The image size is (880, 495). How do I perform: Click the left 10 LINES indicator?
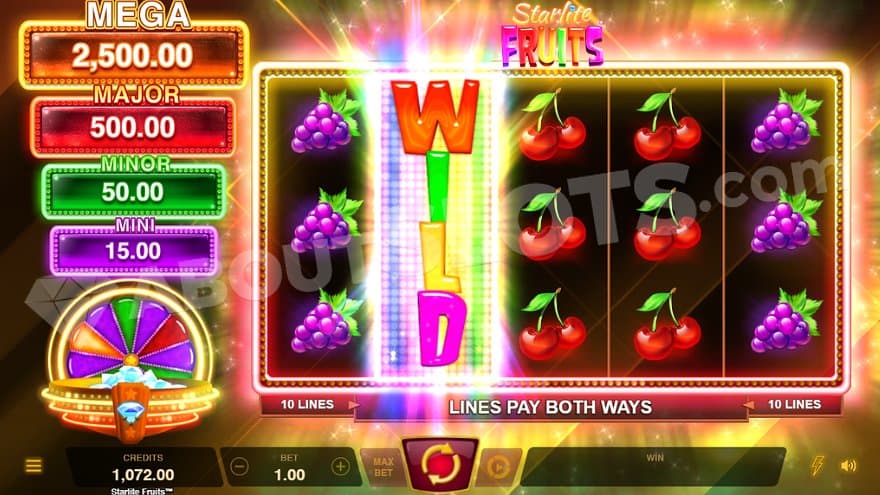[x=308, y=404]
